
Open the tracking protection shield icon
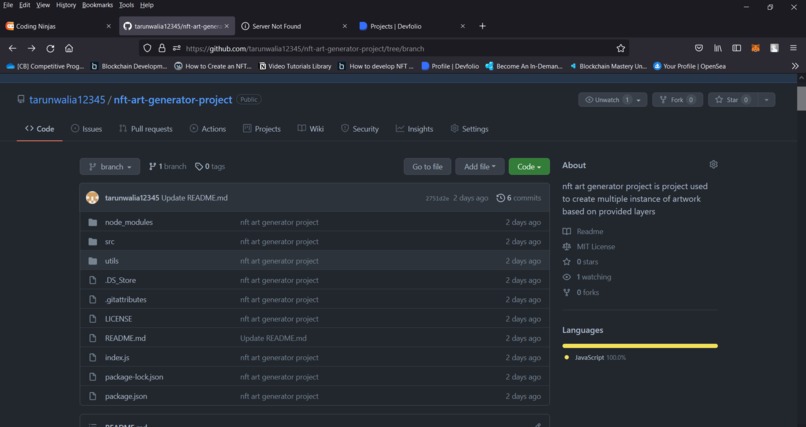click(147, 48)
